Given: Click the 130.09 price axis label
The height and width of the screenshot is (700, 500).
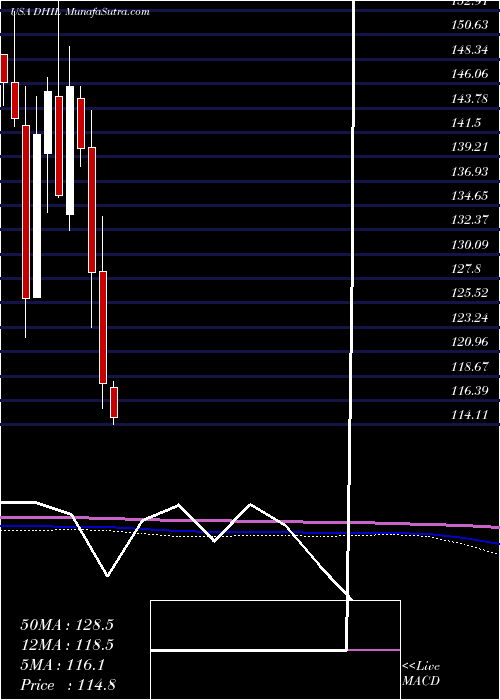Looking at the screenshot, I should click(x=470, y=245).
